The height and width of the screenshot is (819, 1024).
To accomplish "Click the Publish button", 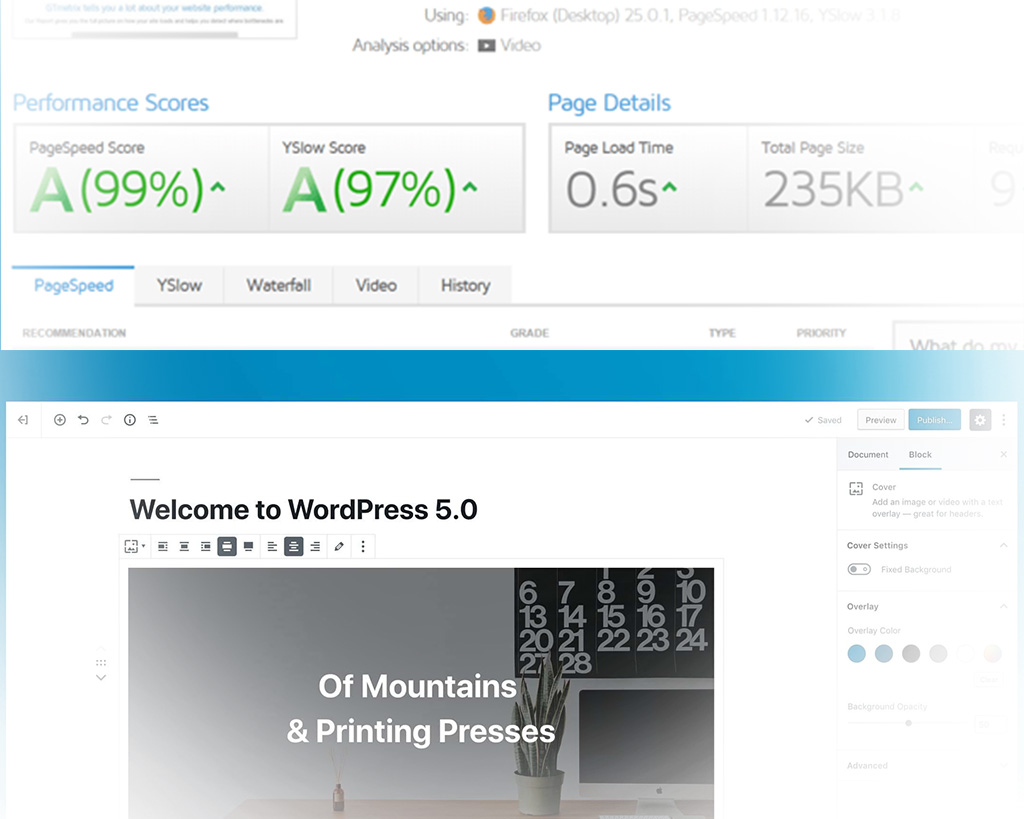I will (935, 420).
